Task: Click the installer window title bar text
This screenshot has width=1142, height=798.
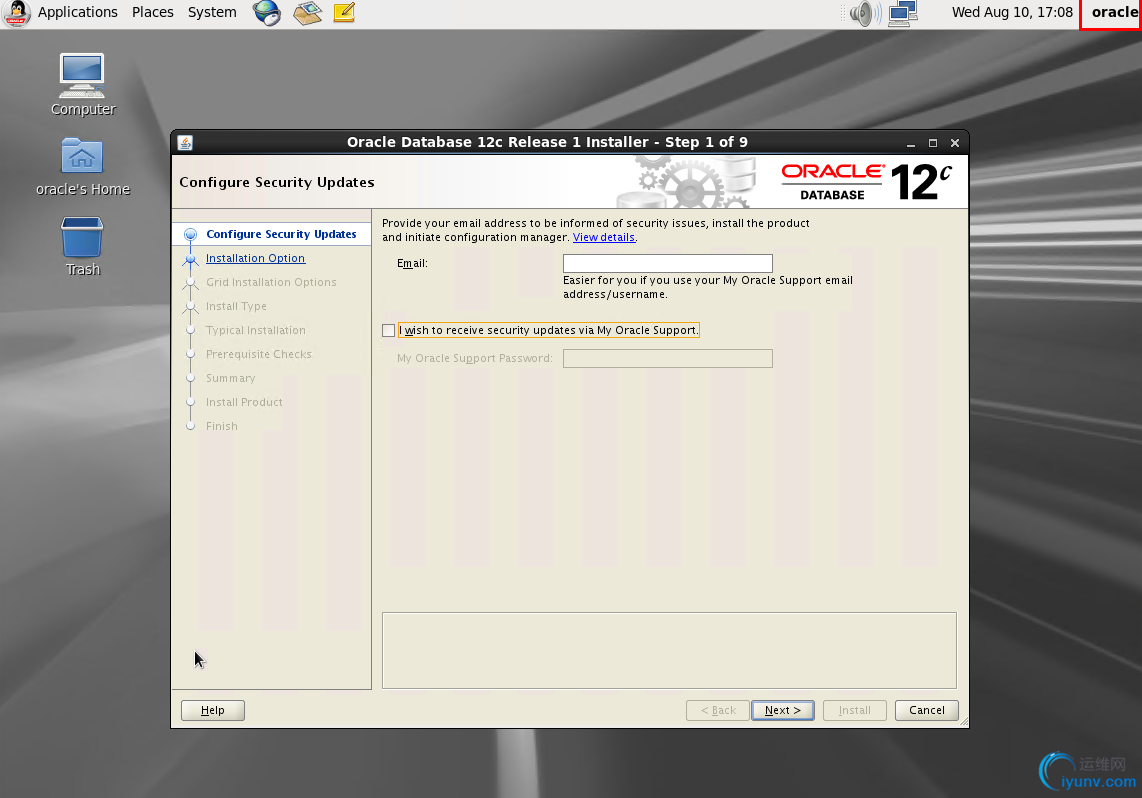Action: 547,142
